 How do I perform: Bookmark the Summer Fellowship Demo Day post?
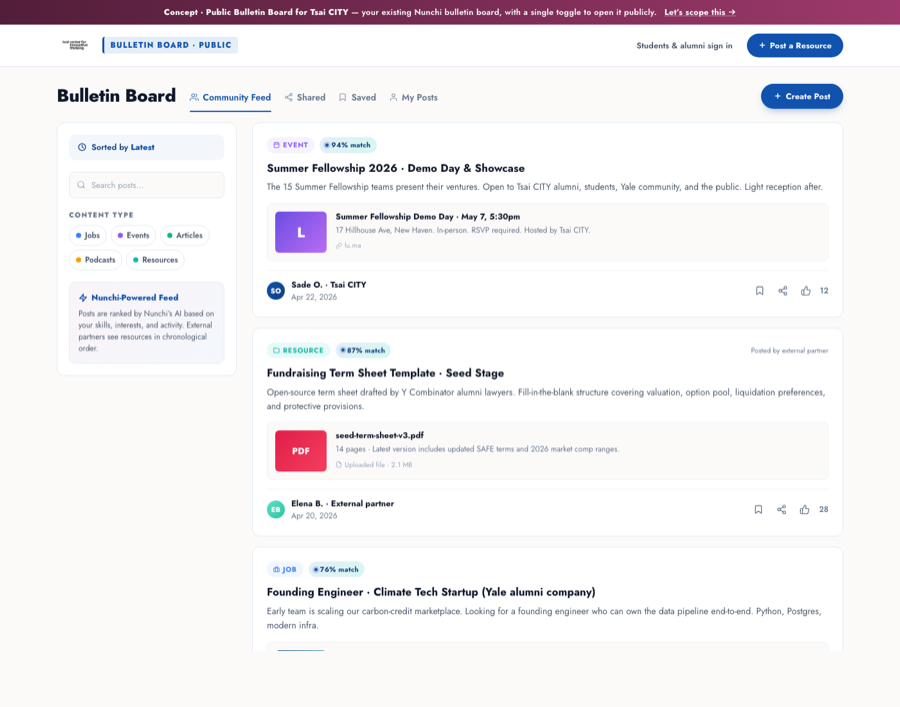point(759,291)
